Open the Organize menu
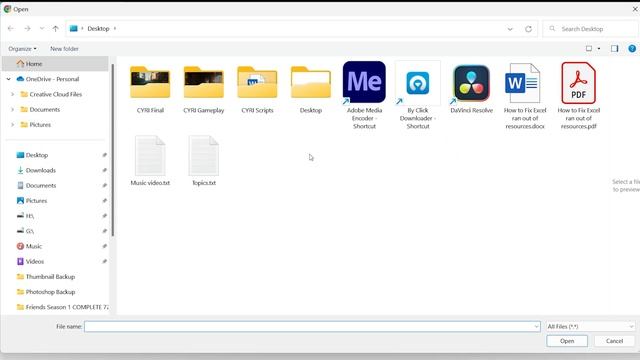 [x=22, y=49]
